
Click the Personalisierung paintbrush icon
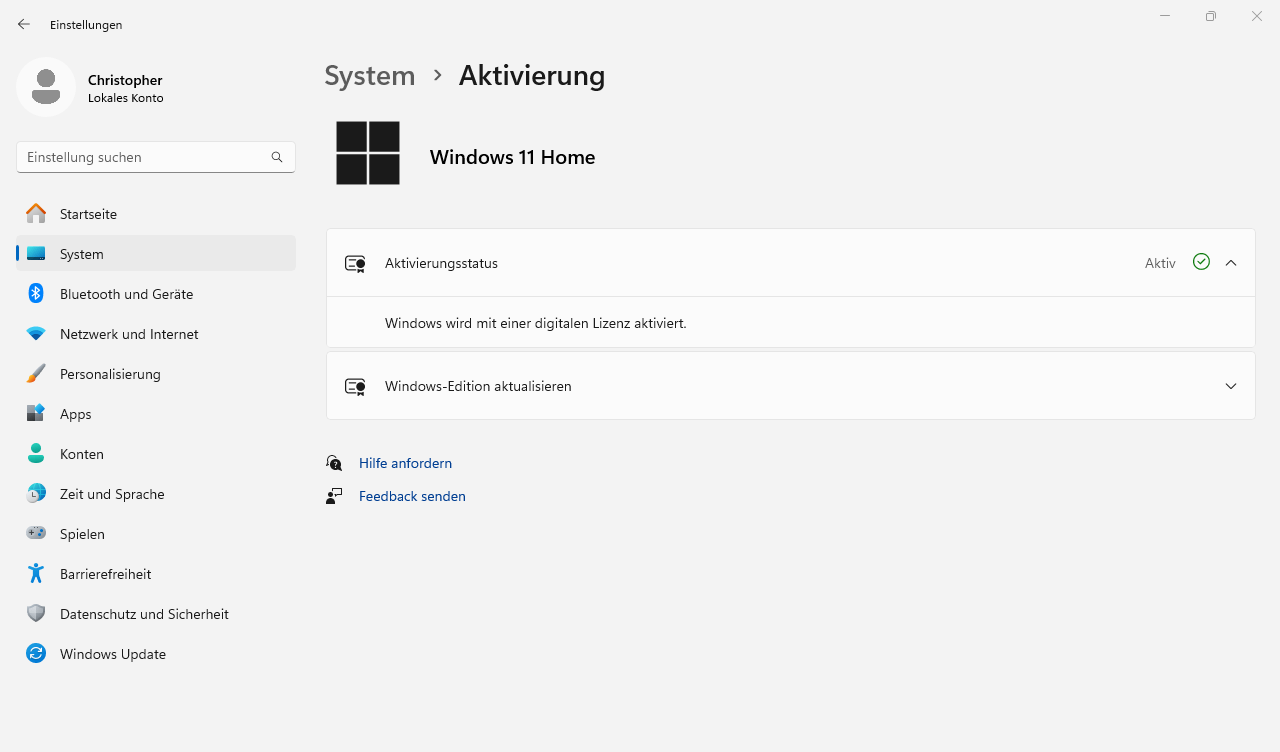36,374
